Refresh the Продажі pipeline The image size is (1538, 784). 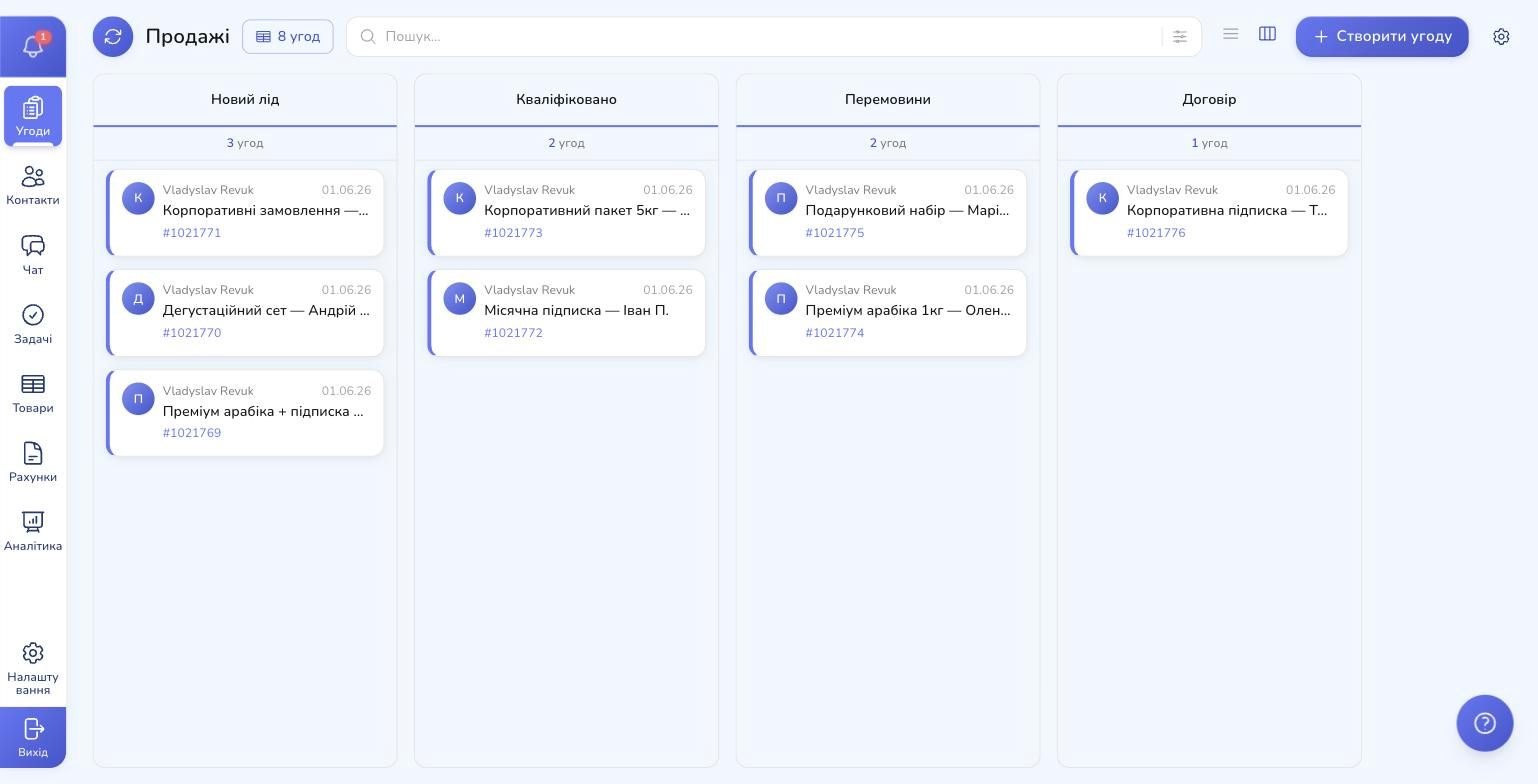point(113,36)
